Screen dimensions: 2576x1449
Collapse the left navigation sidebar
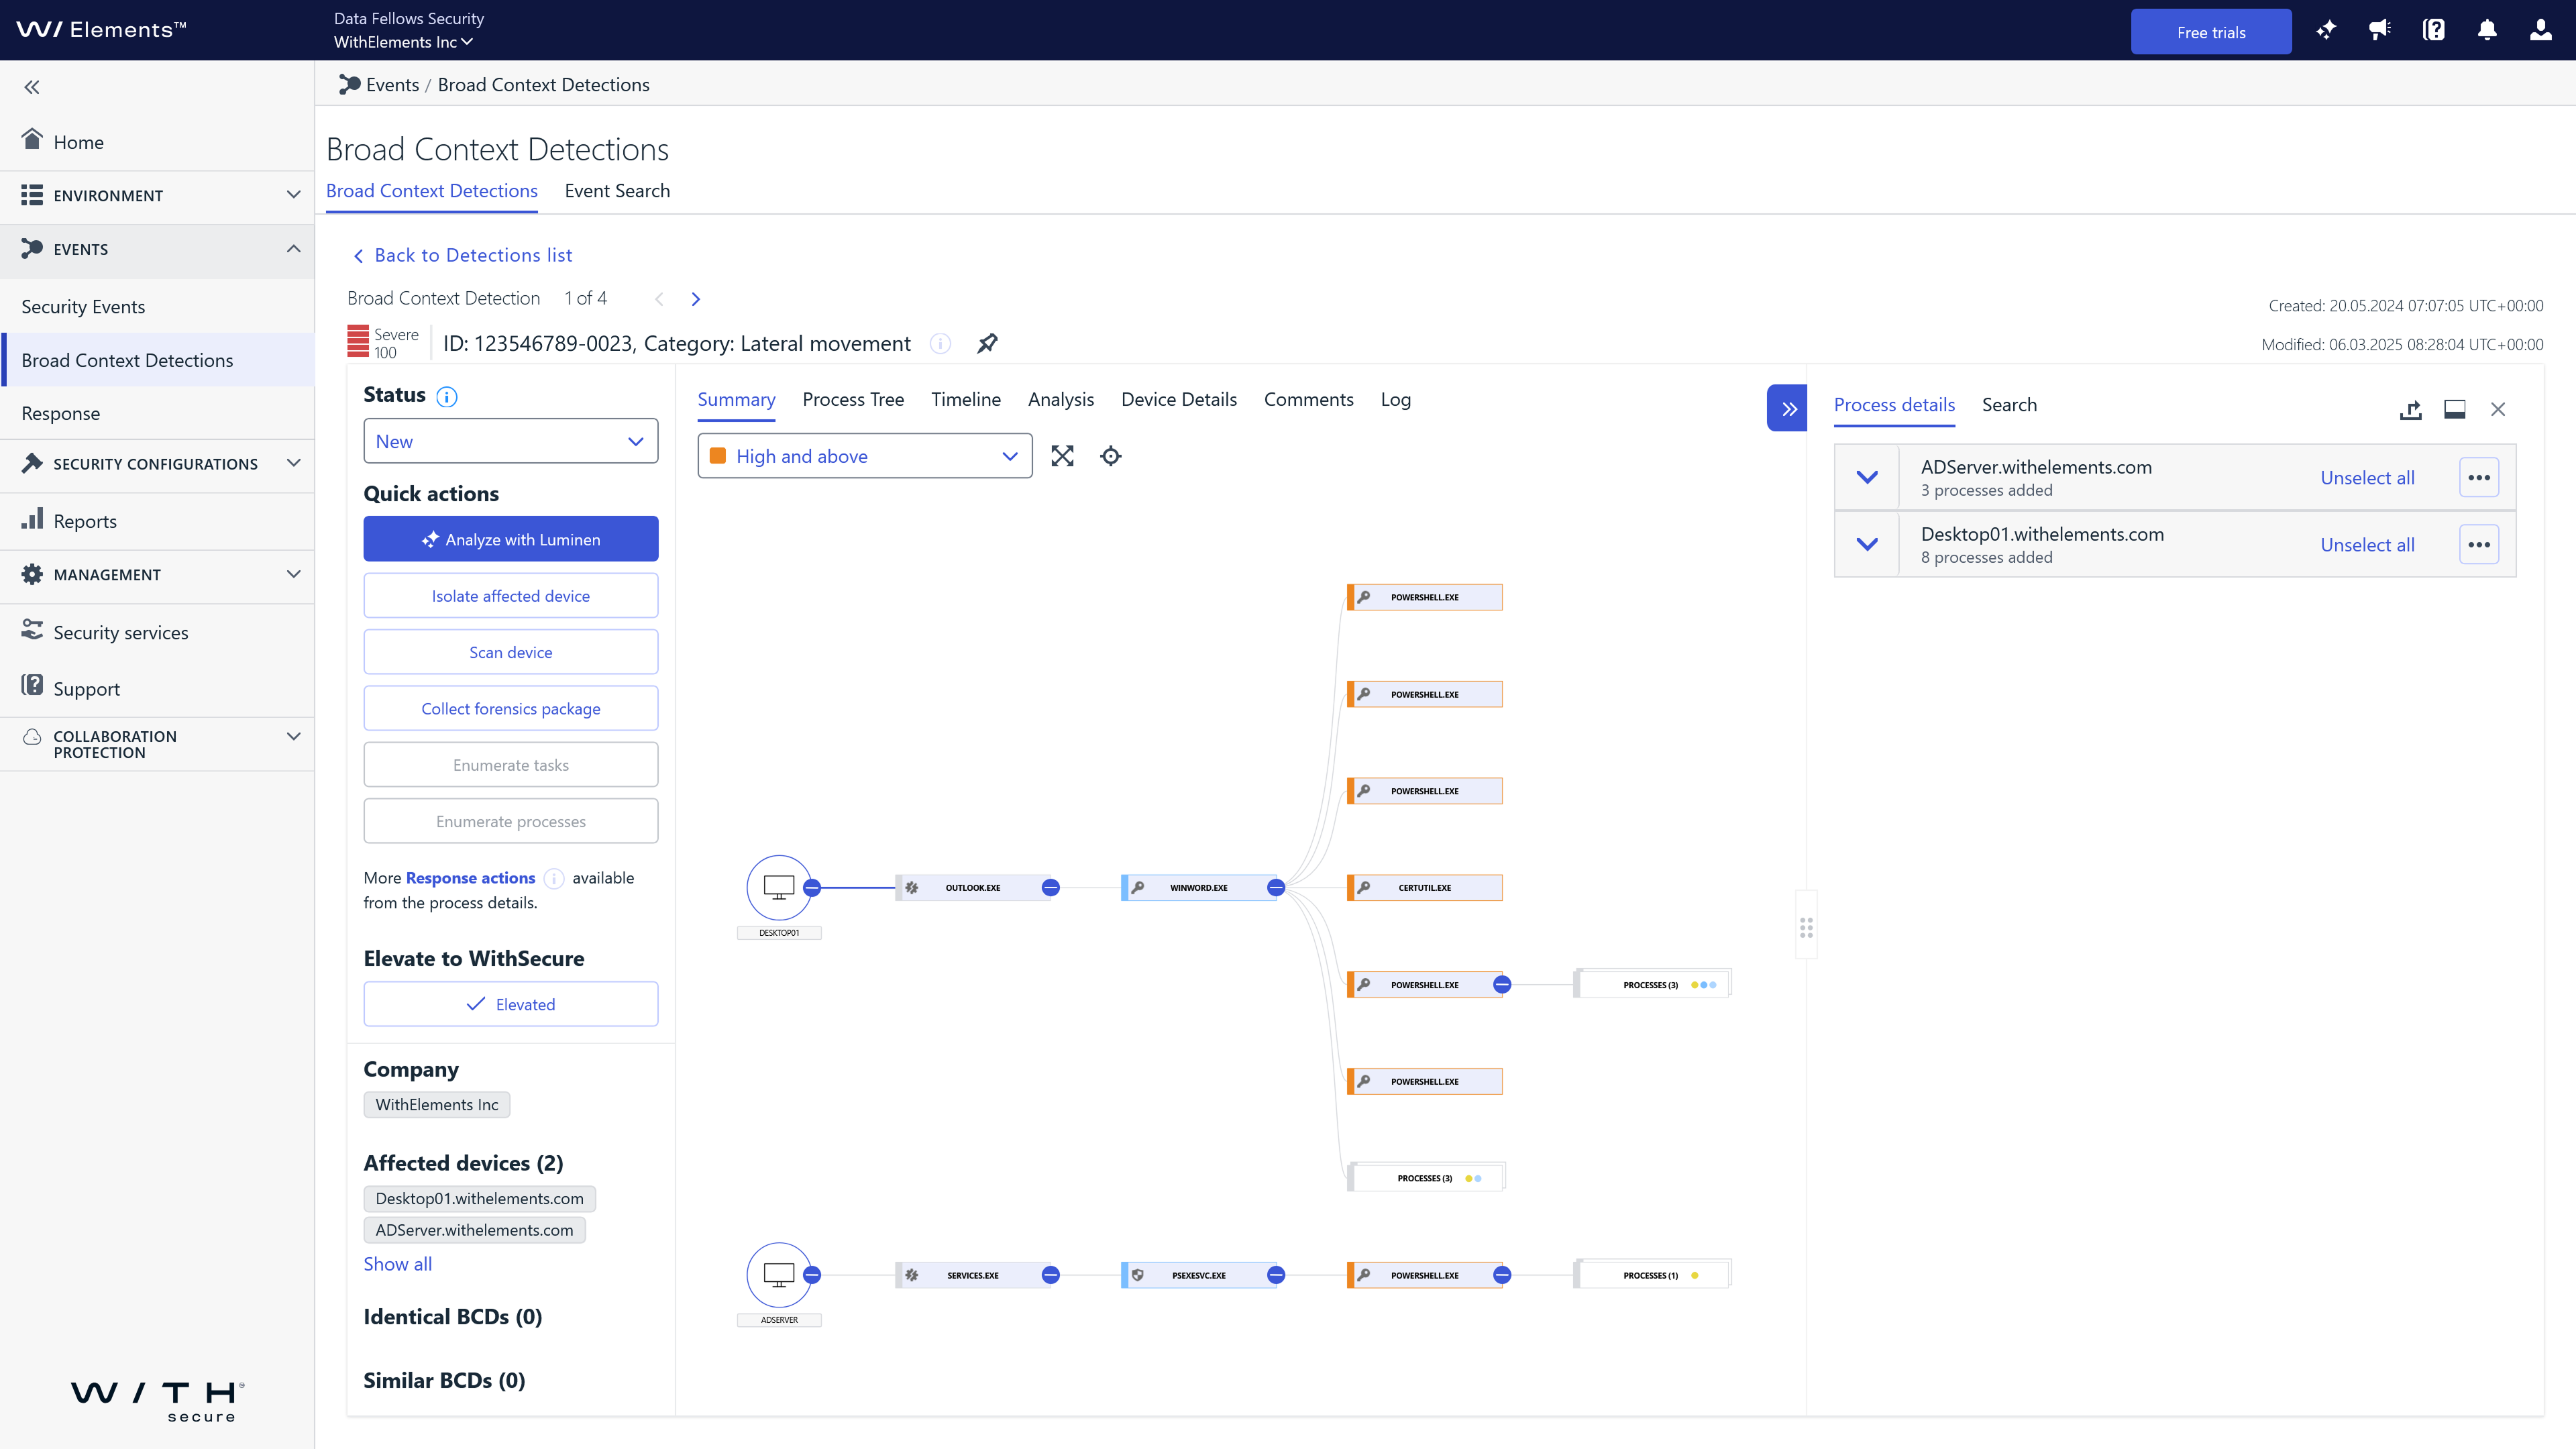click(32, 87)
